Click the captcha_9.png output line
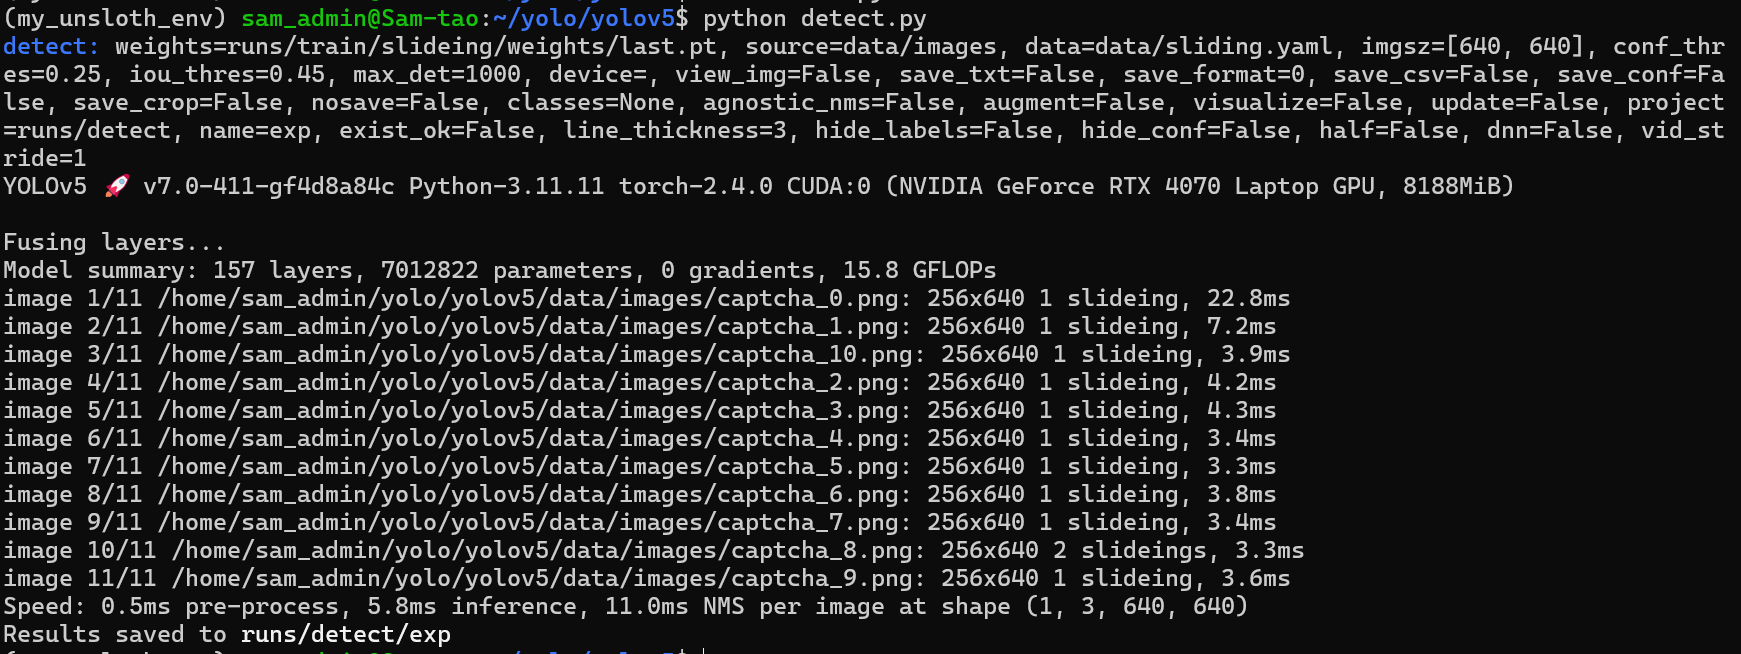The image size is (1741, 654). pos(646,578)
